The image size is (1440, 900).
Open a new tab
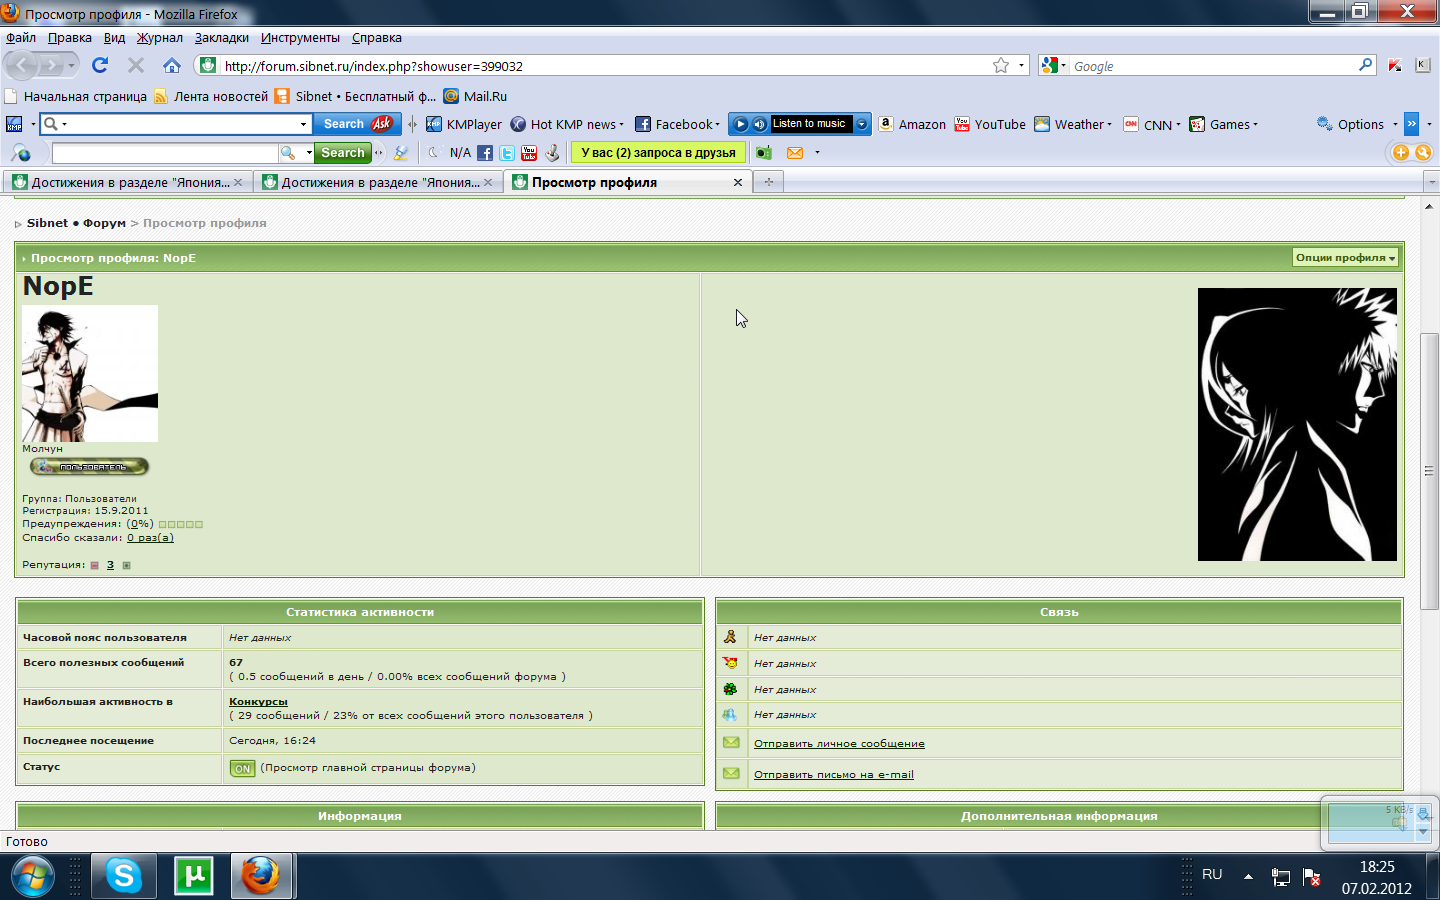click(768, 182)
